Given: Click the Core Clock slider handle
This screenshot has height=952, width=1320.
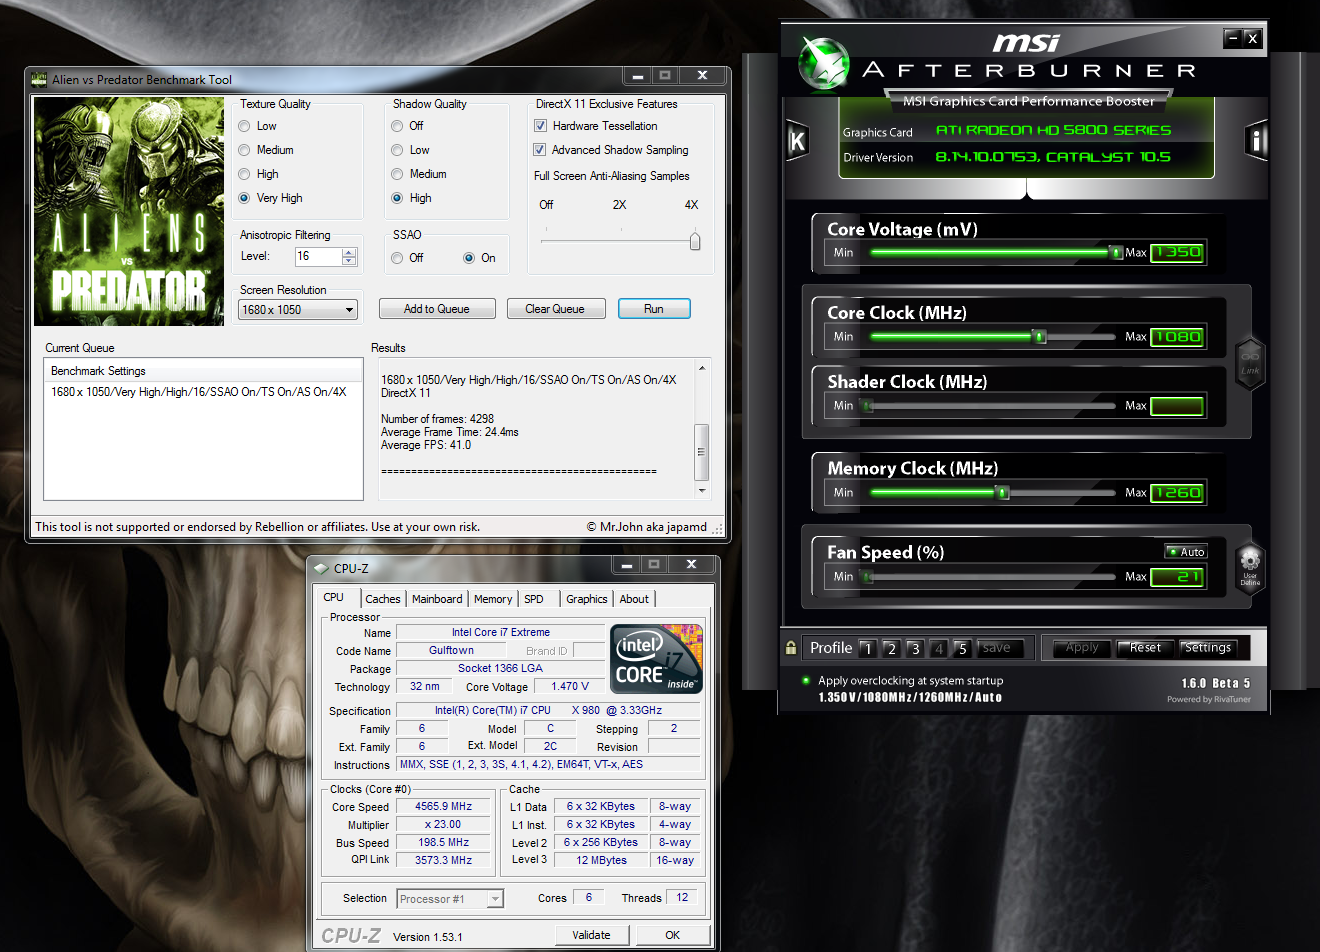Looking at the screenshot, I should 1040,336.
